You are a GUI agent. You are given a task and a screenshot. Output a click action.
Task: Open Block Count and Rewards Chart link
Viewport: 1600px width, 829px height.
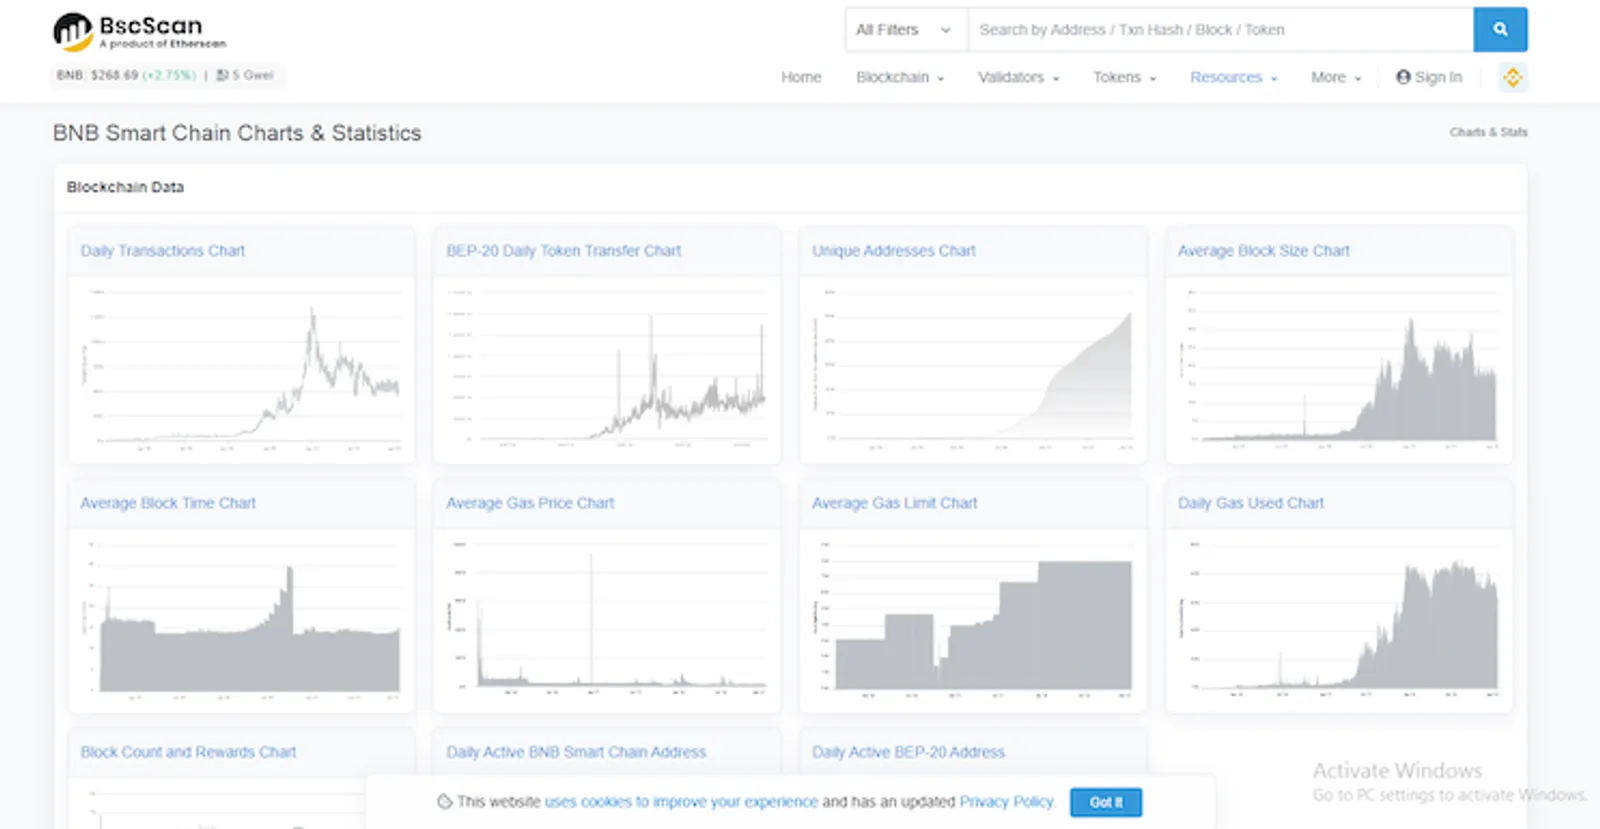coord(188,752)
